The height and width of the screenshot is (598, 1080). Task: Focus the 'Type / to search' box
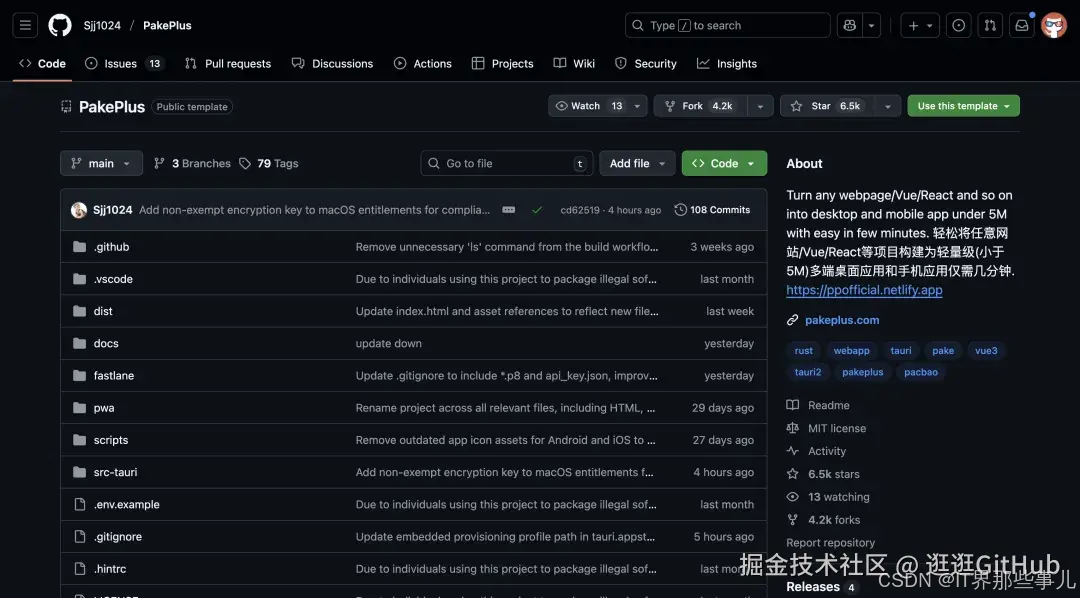click(727, 25)
